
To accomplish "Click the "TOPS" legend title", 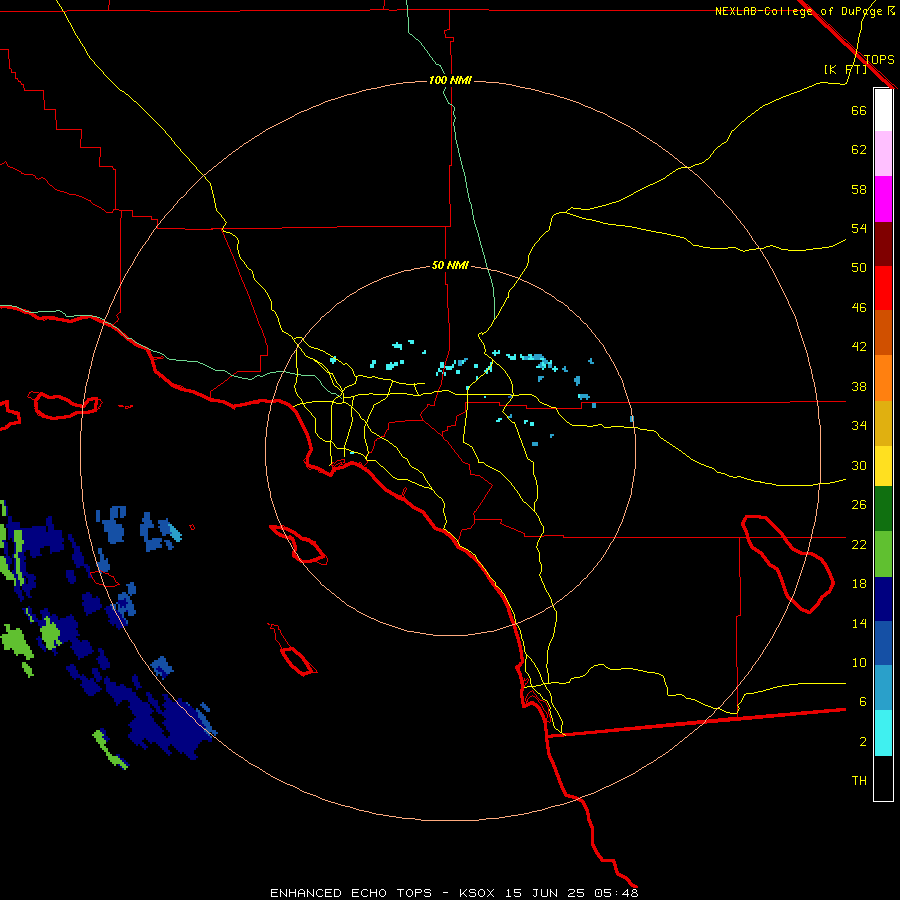I will tap(879, 59).
